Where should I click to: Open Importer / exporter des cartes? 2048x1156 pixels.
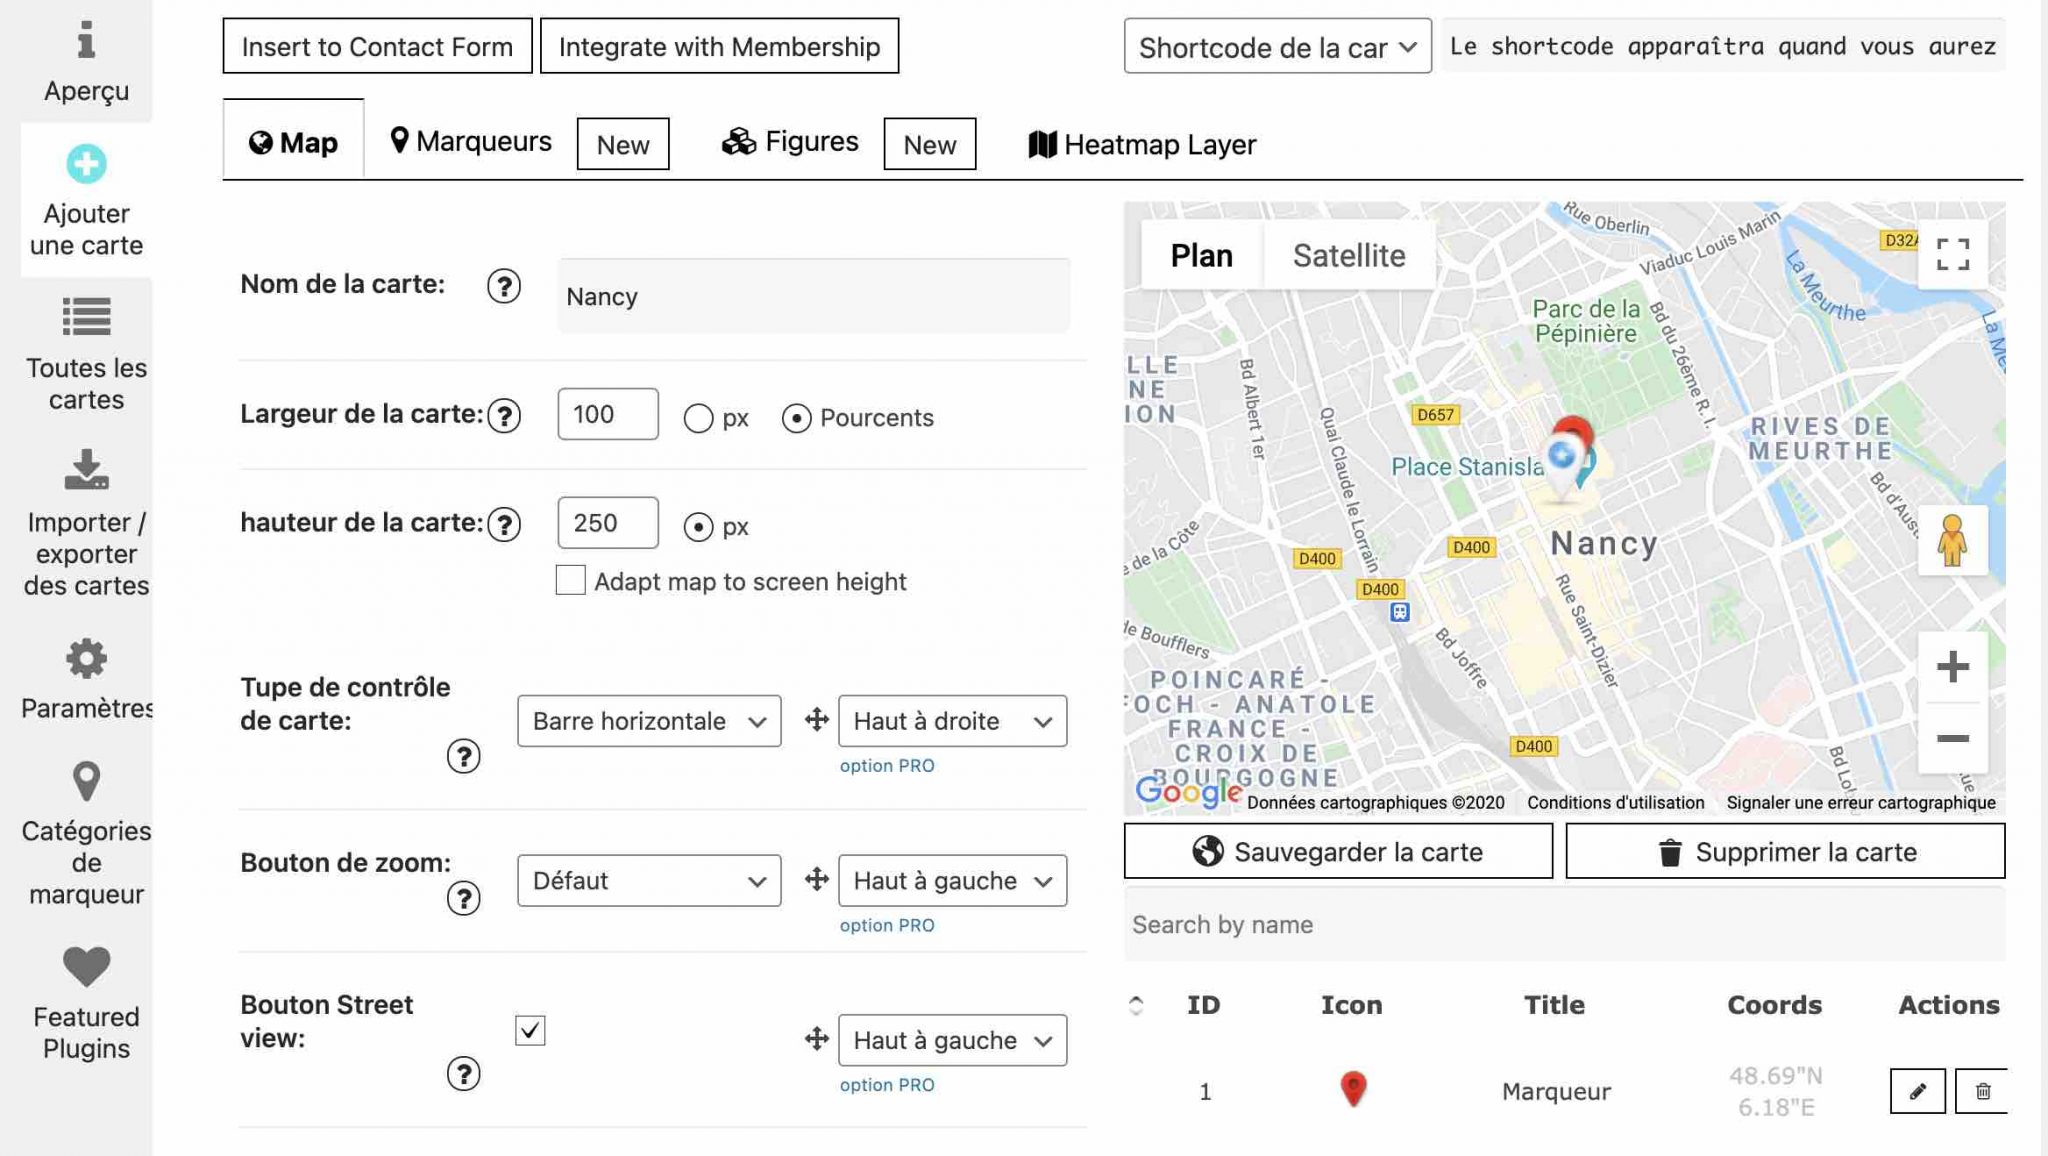point(86,523)
